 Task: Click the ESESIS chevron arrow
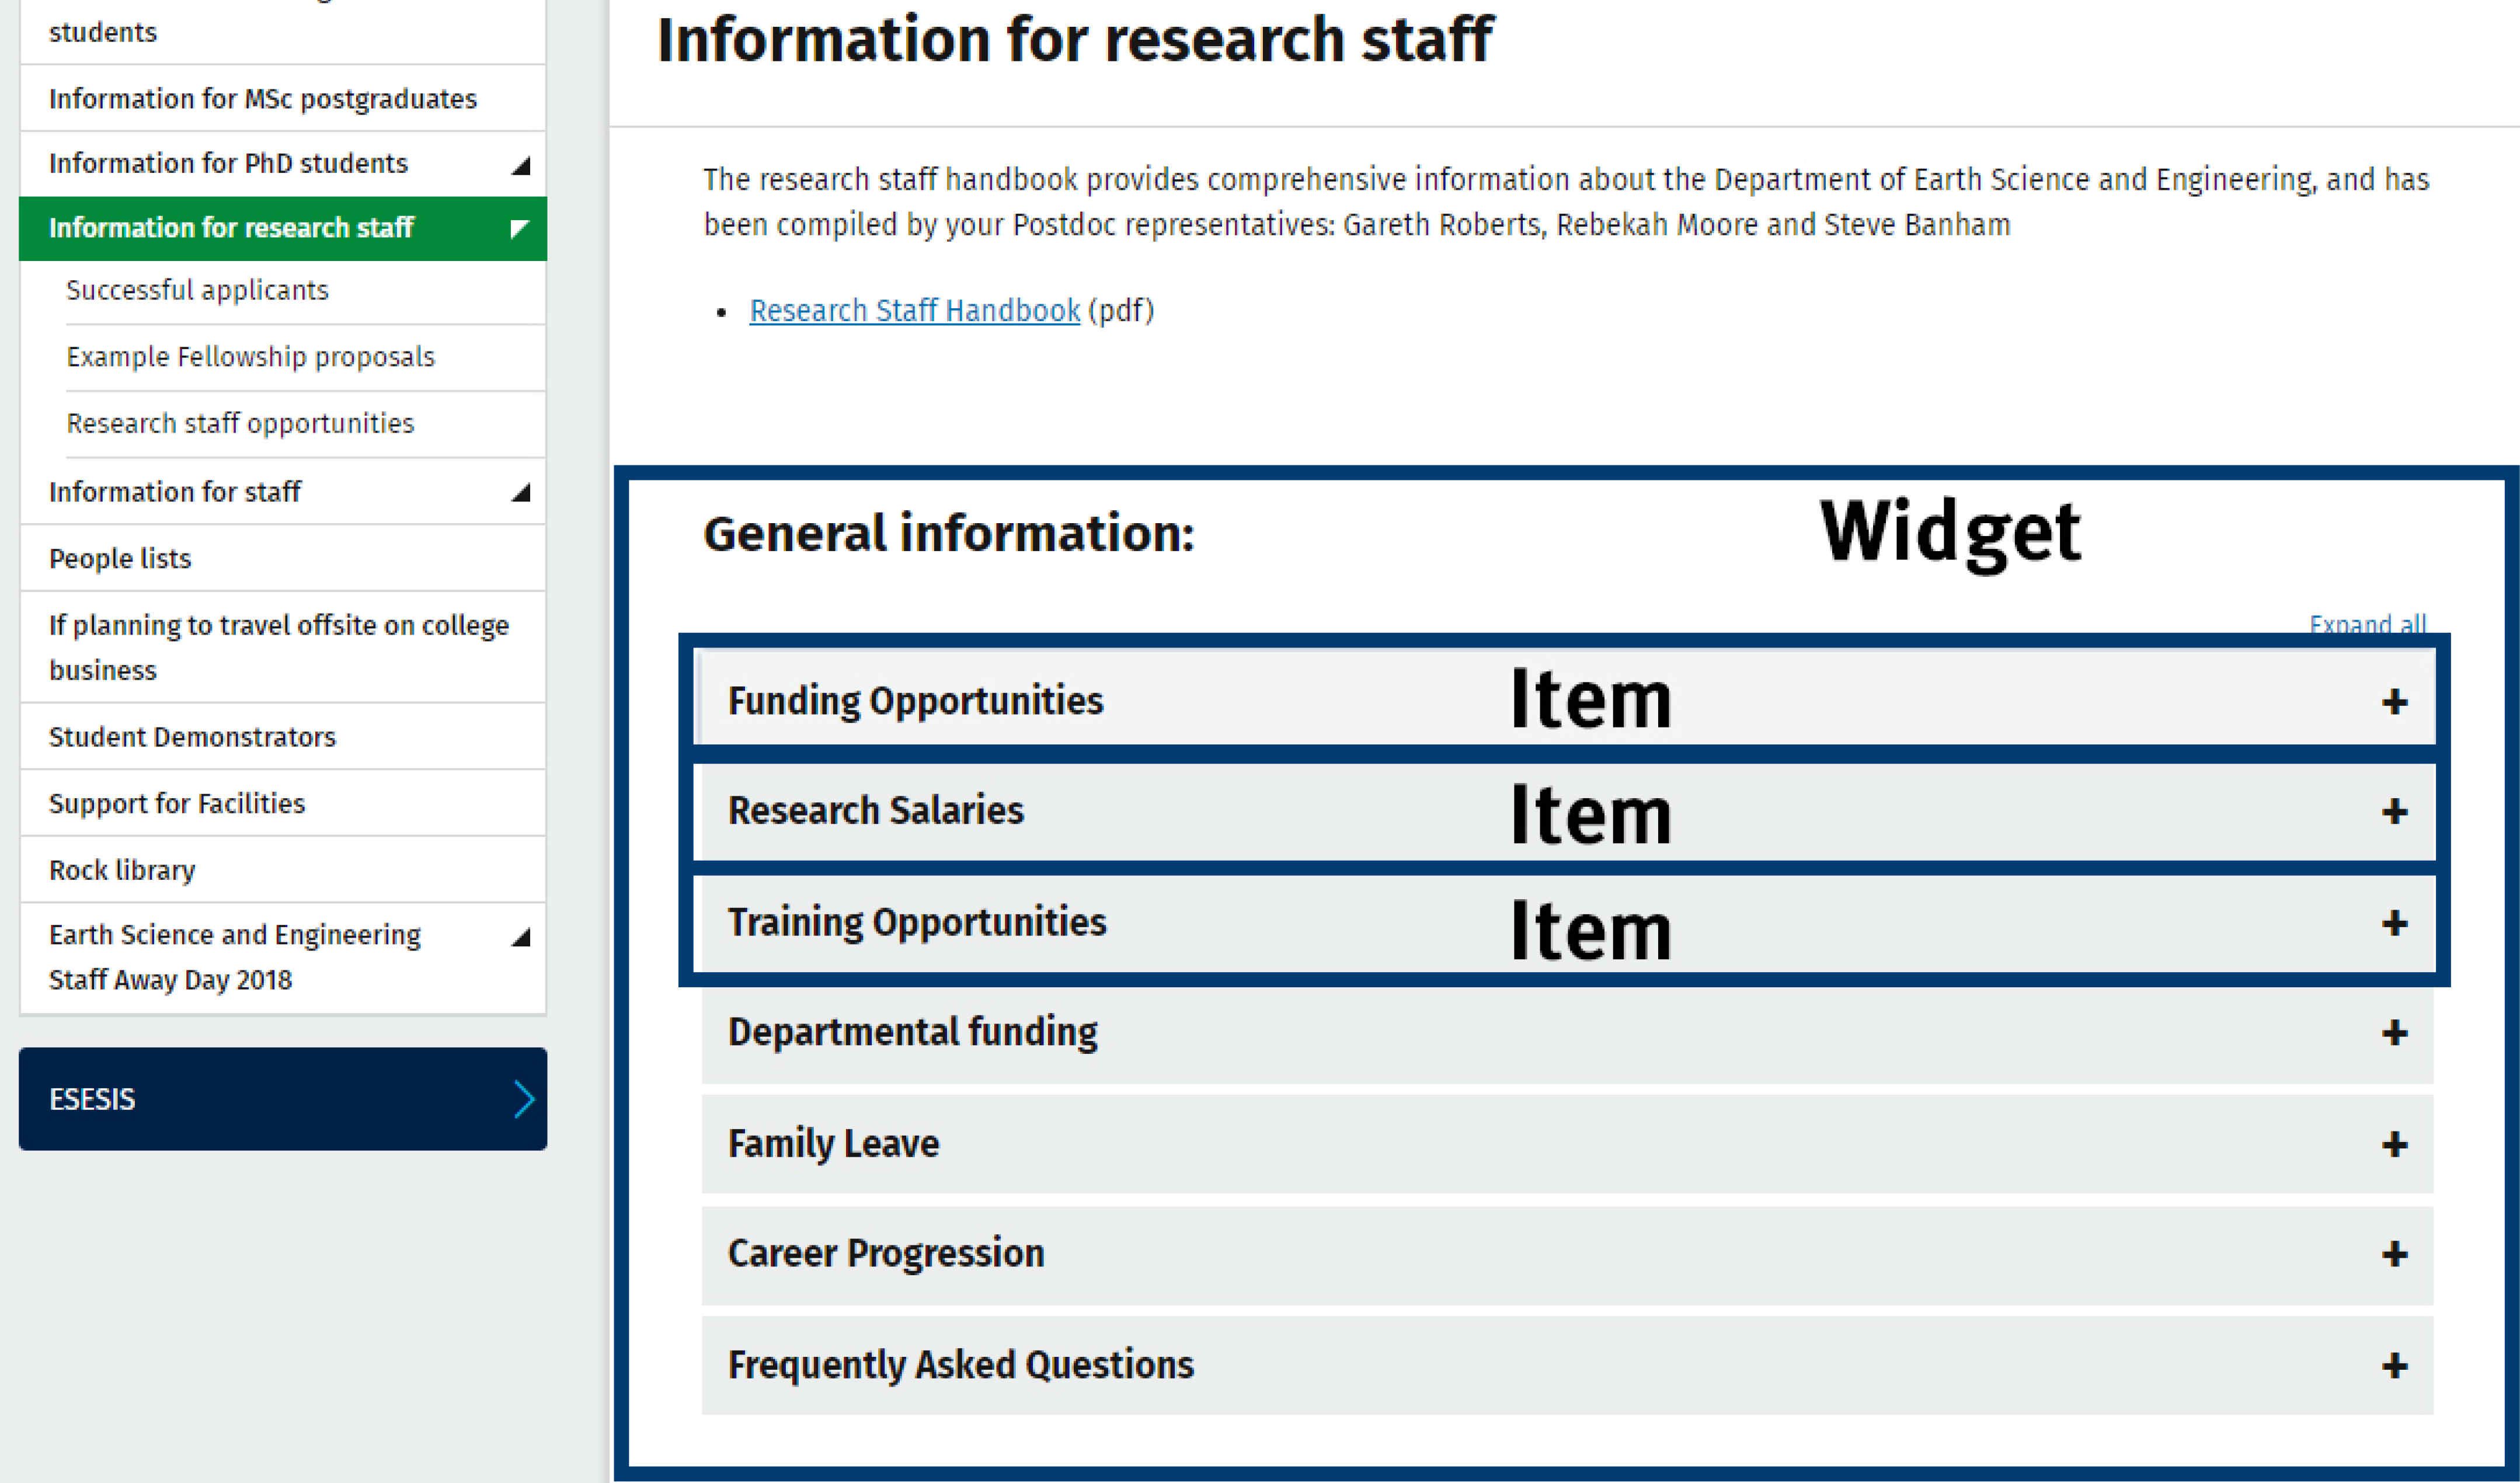click(523, 1099)
